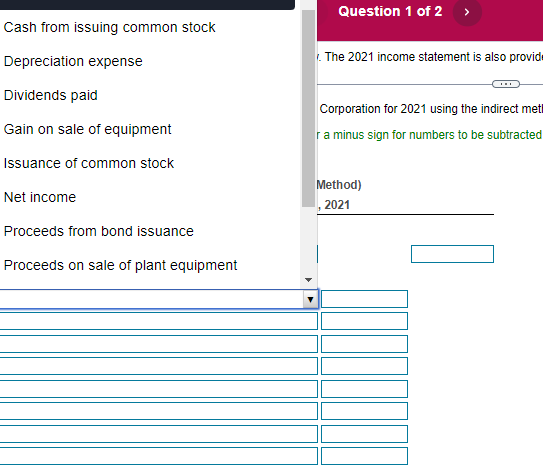This screenshot has width=543, height=467.
Task: Select 'Net income' from dropdown list
Action: point(40,197)
